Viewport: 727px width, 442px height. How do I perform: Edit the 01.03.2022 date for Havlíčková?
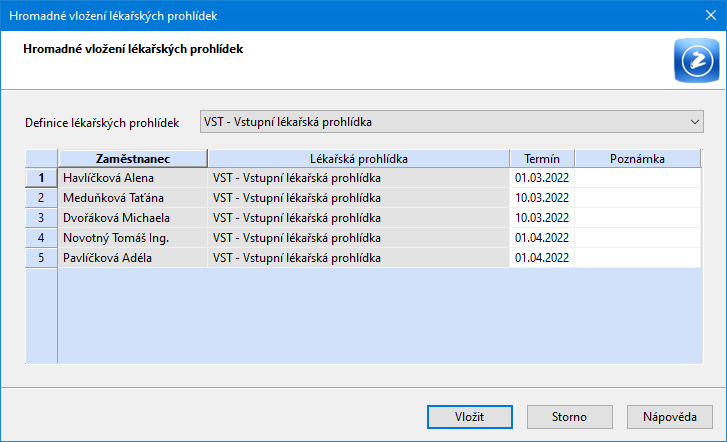(x=542, y=178)
